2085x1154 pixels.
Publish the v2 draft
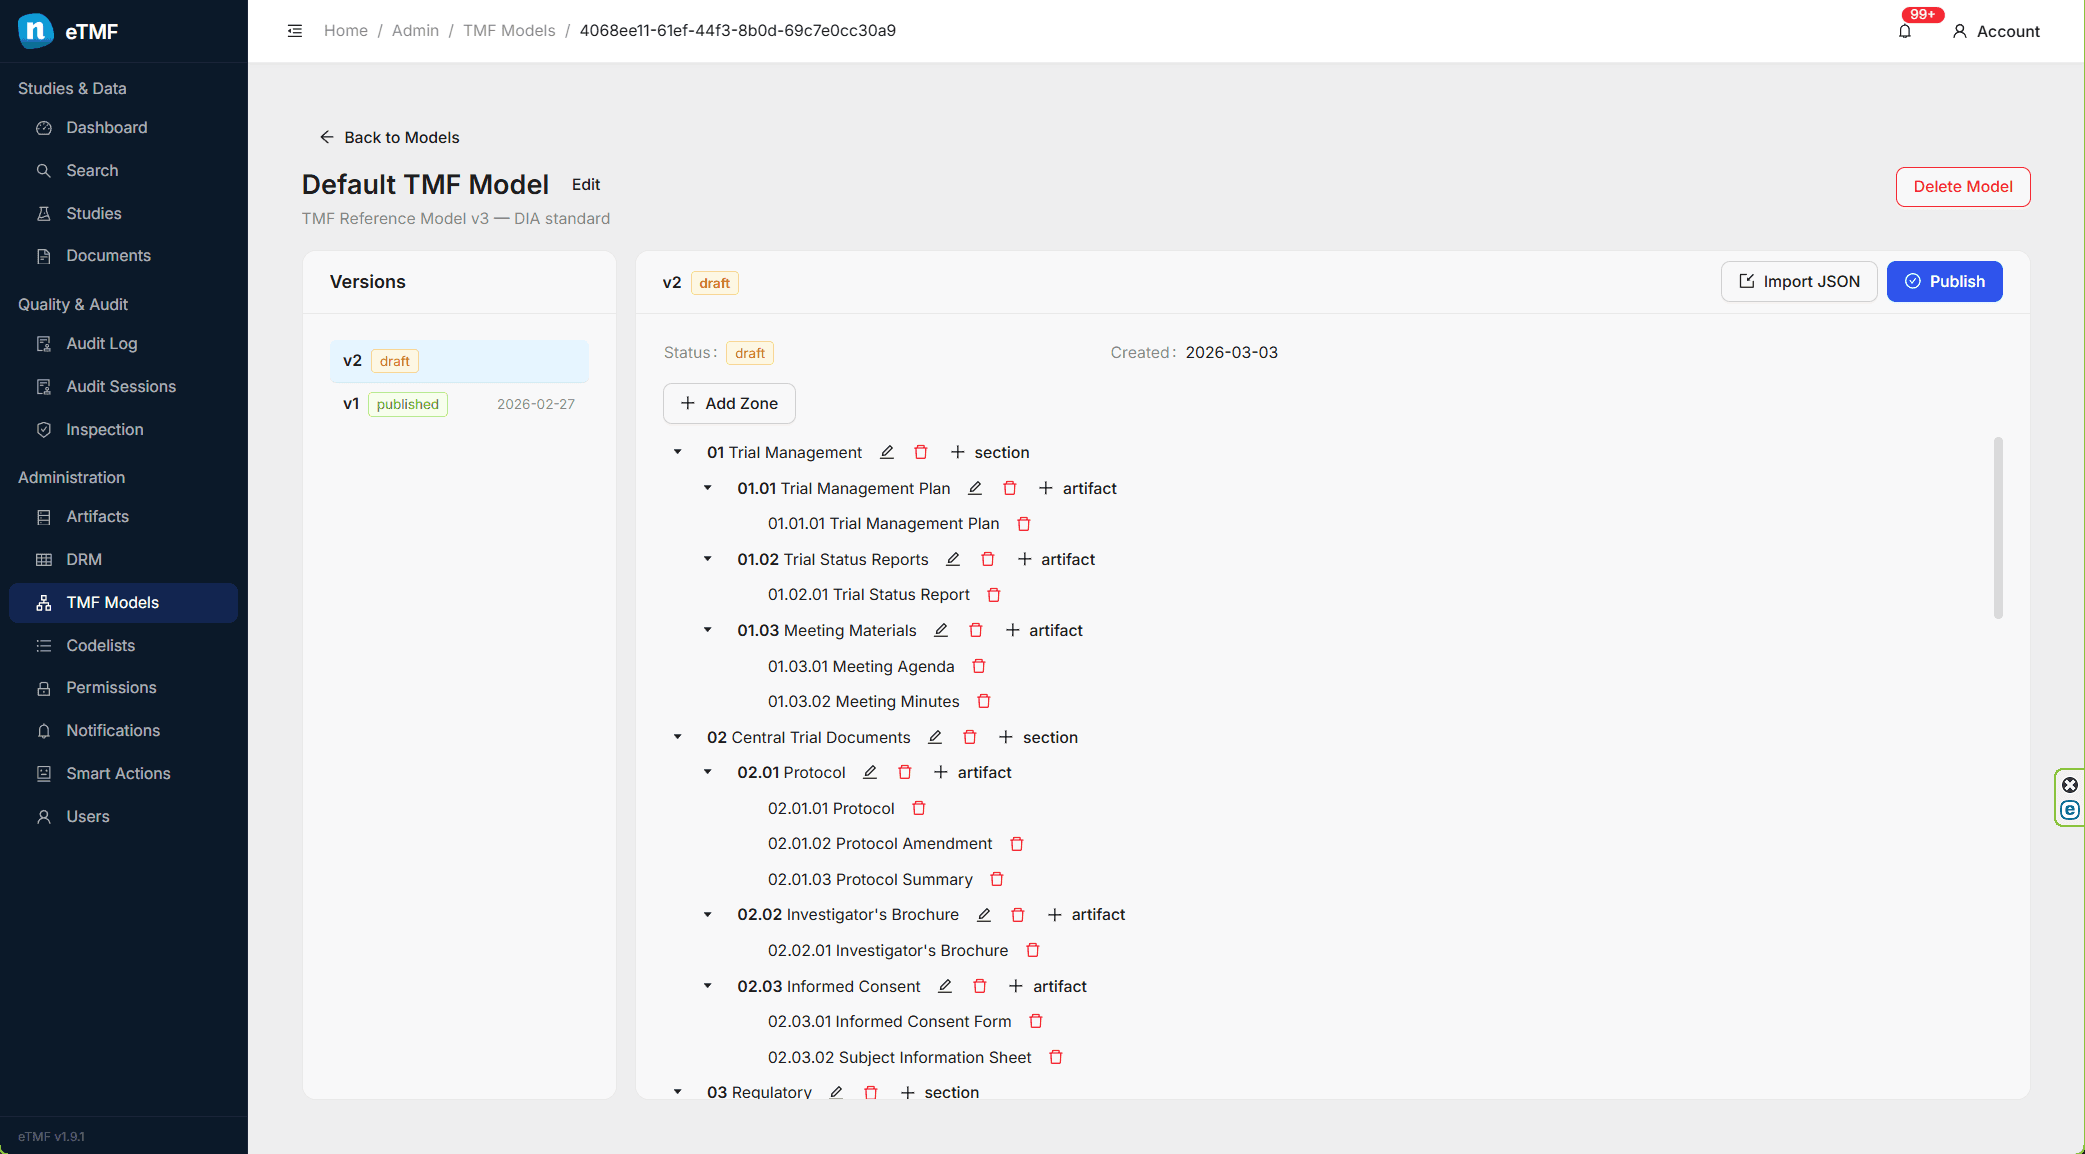(x=1944, y=282)
